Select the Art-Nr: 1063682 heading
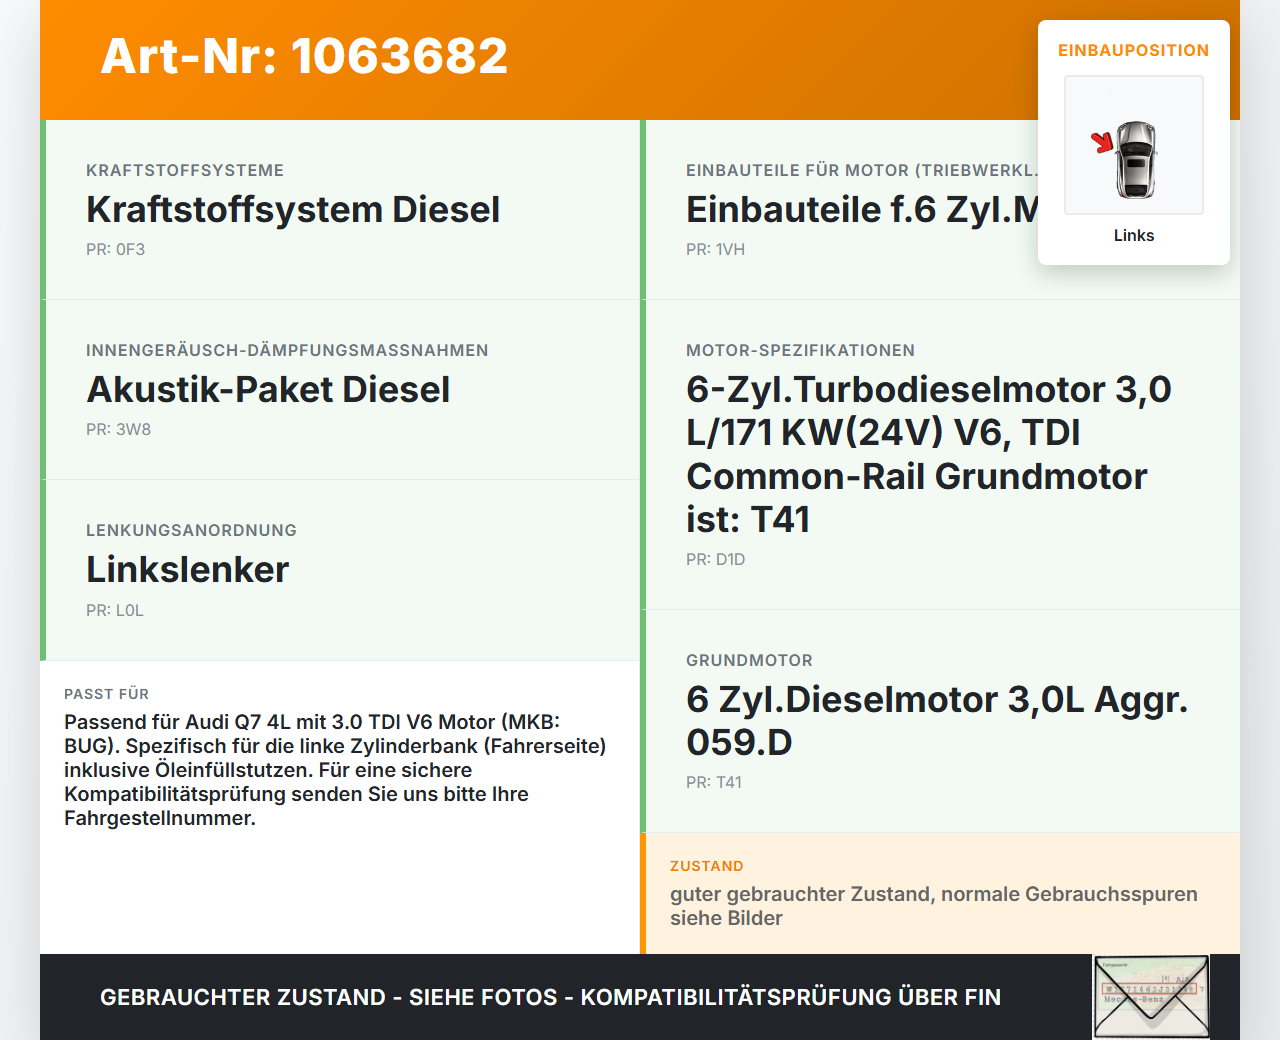1280x1041 pixels. 304,56
